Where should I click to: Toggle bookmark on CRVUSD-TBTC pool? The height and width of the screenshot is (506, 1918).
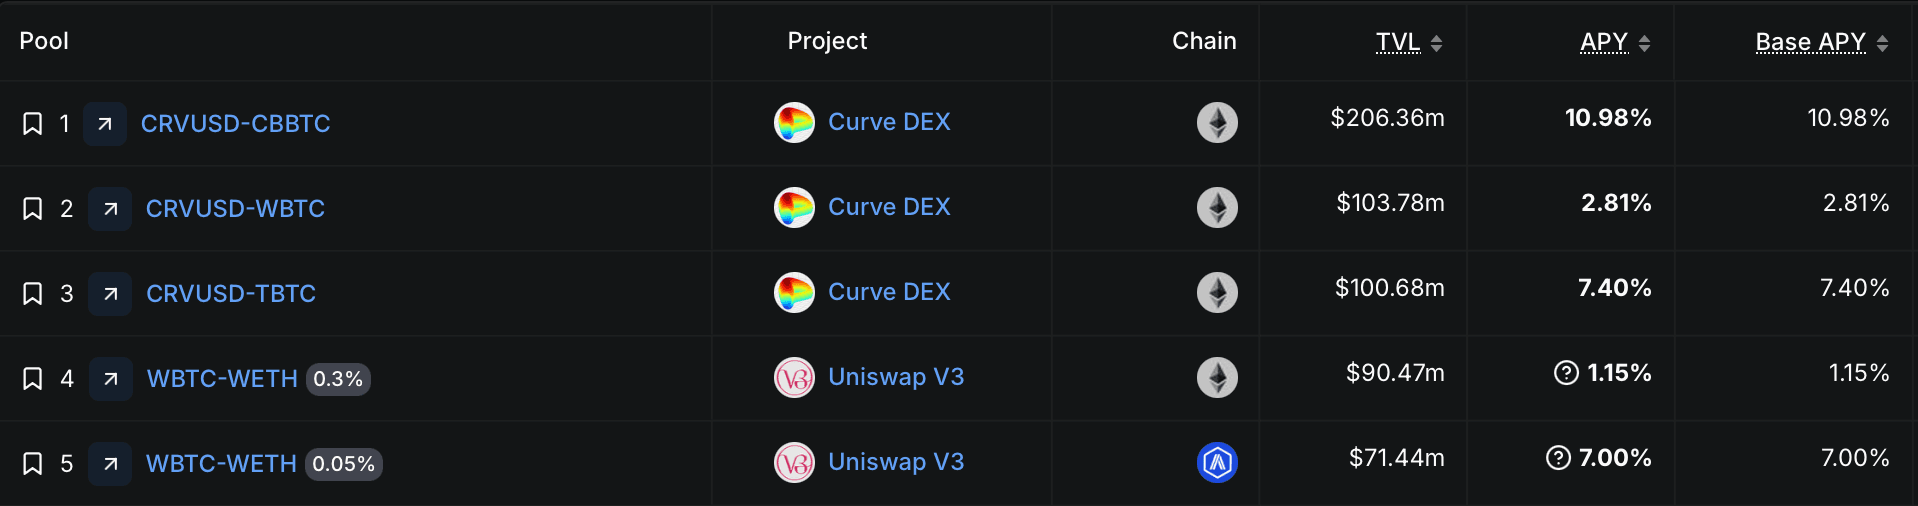pyautogui.click(x=32, y=294)
